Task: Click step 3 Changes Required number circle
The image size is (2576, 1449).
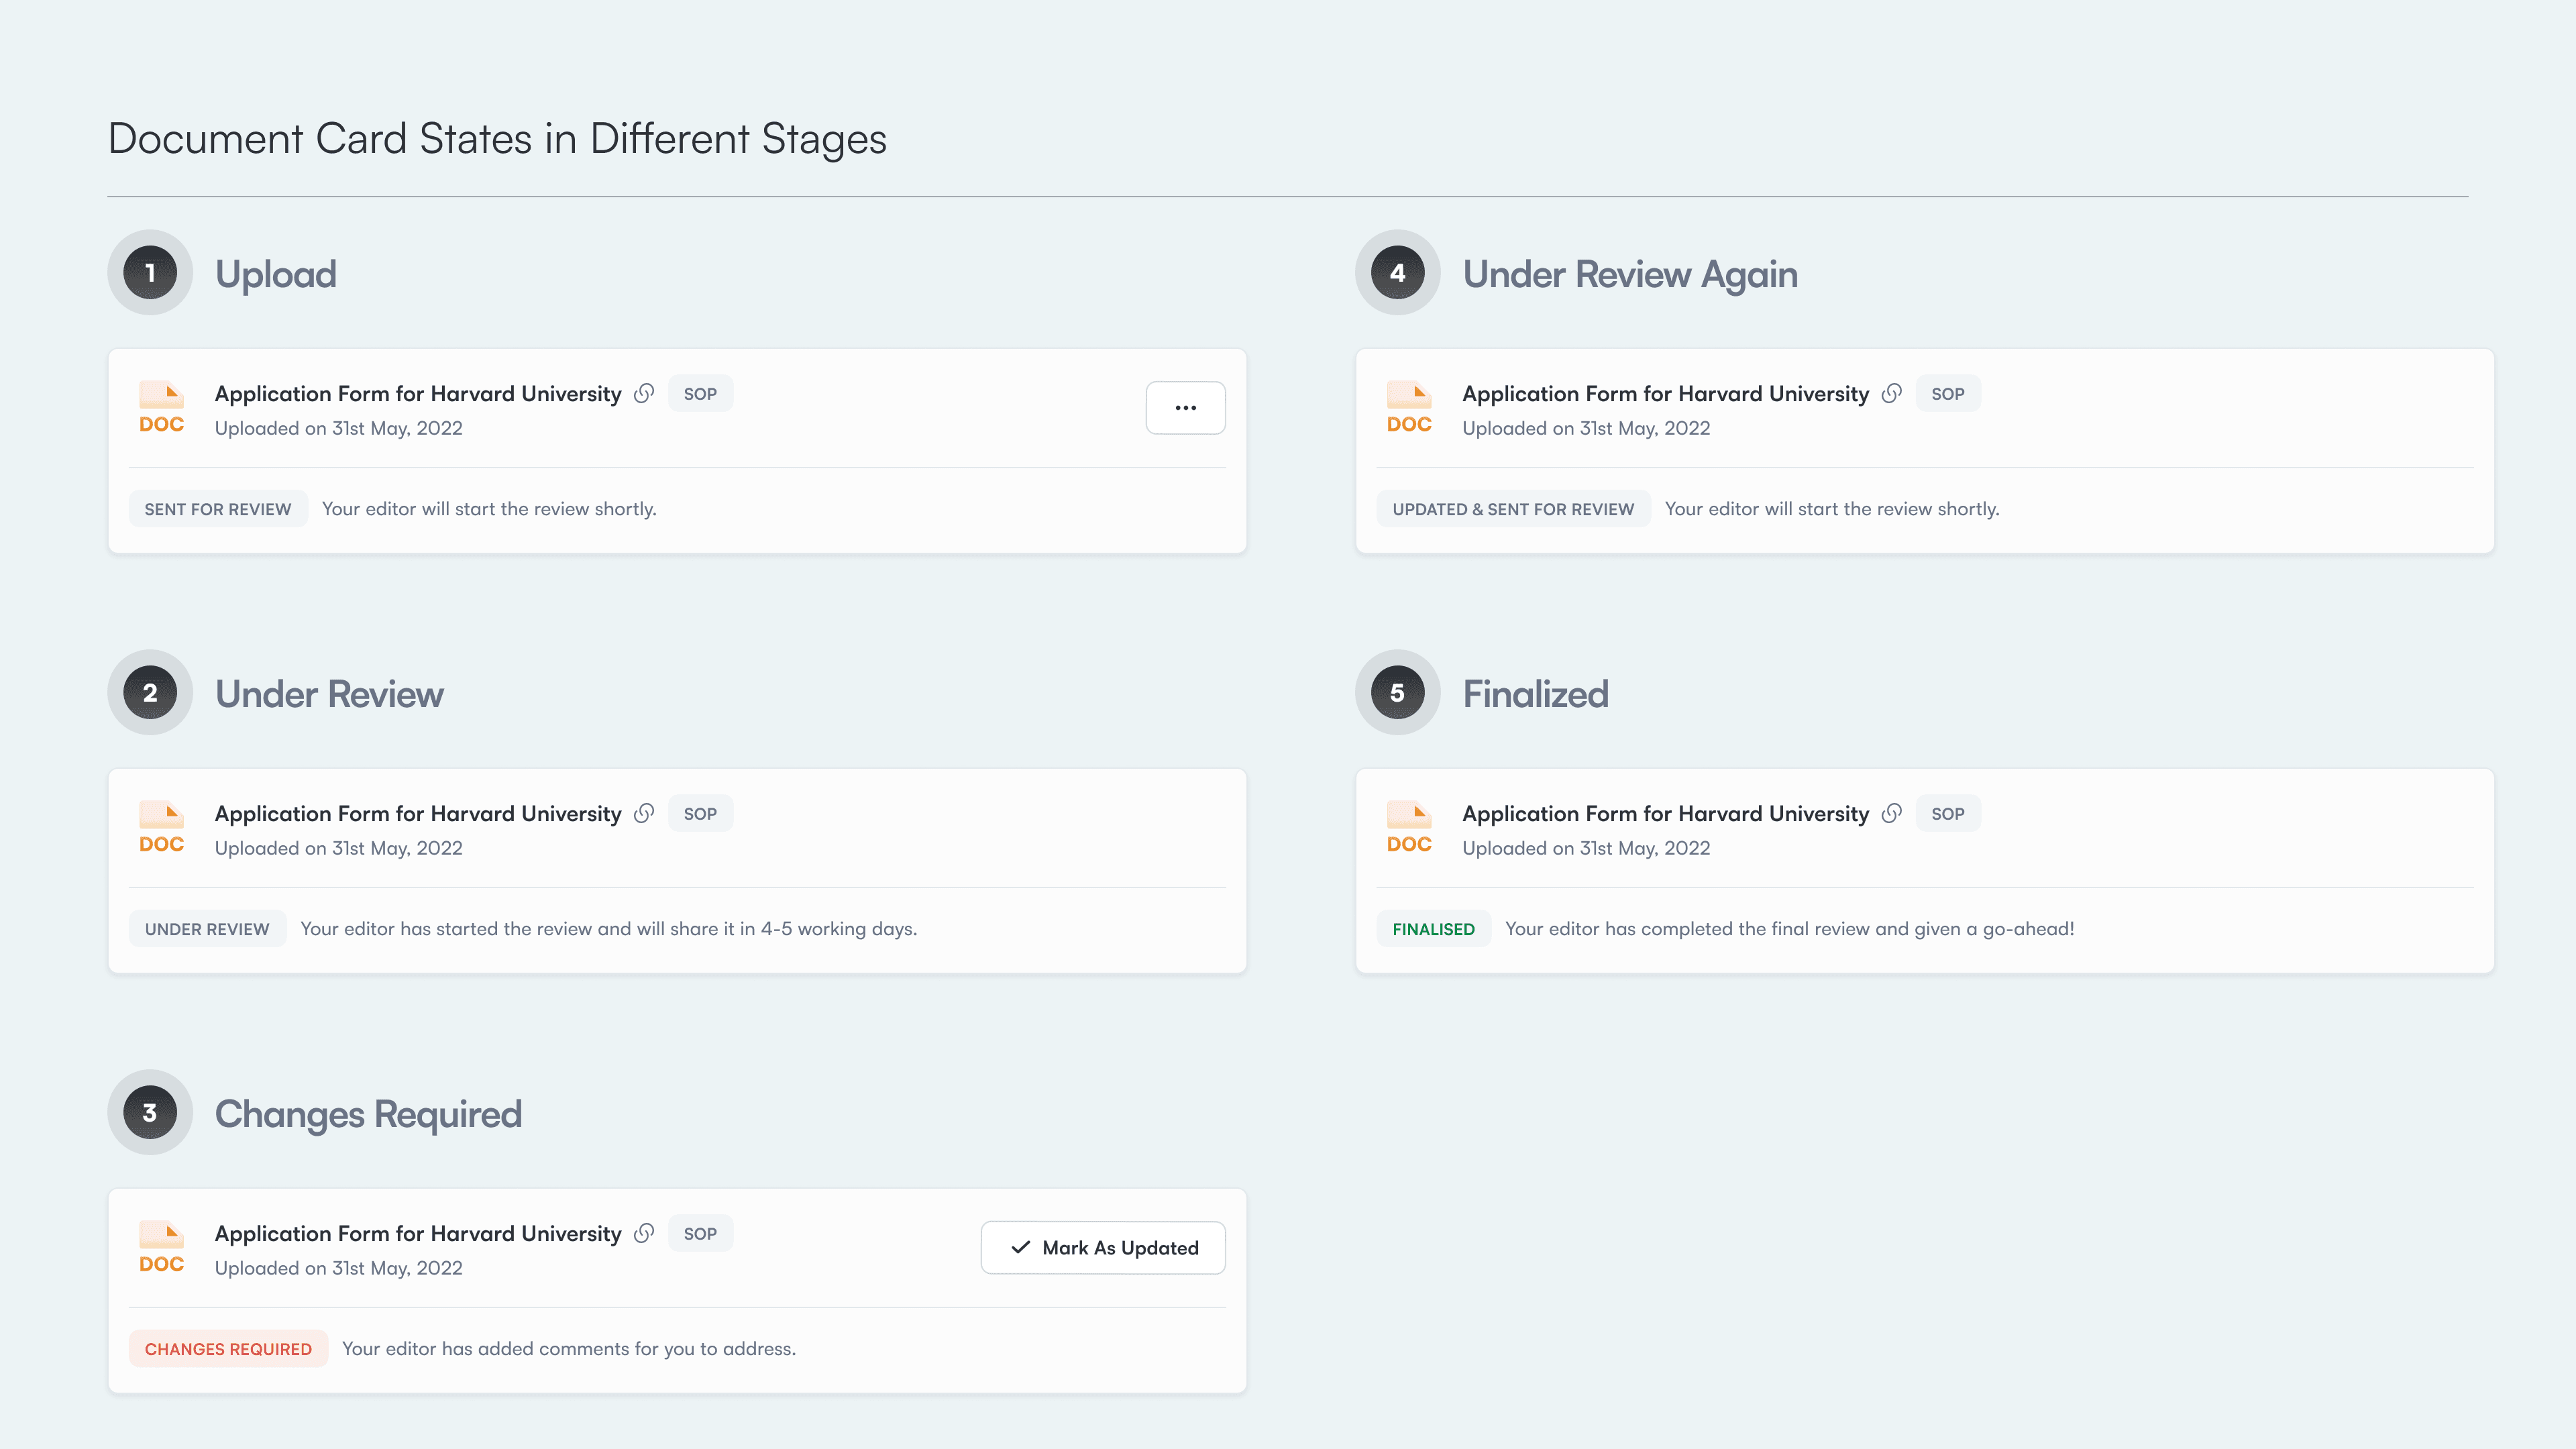Action: (x=150, y=1112)
